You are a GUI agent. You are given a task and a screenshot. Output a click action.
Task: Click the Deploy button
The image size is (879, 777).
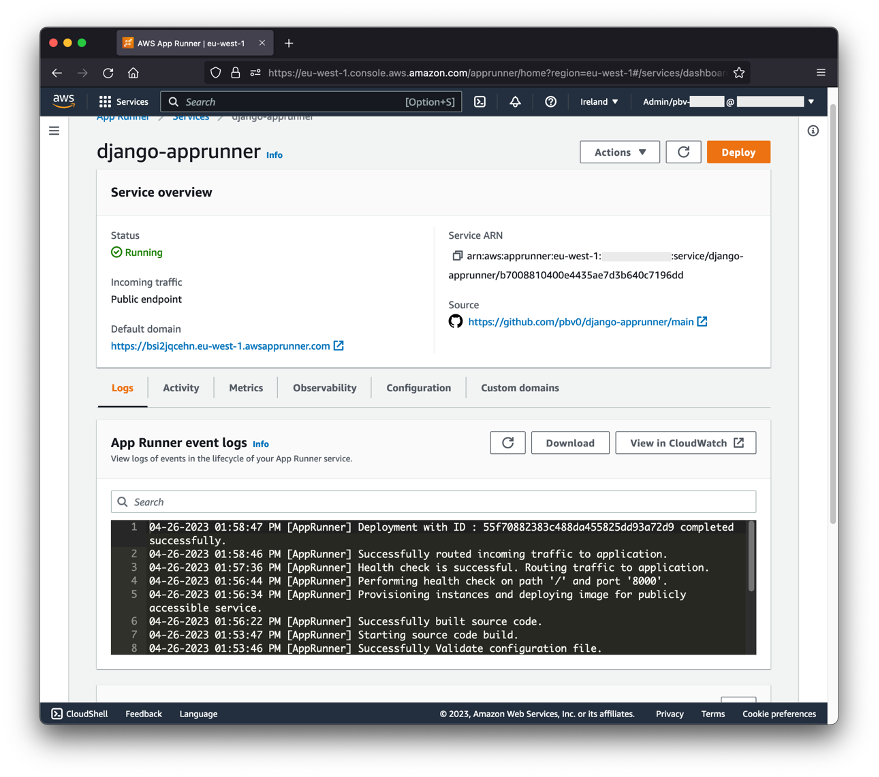[739, 152]
